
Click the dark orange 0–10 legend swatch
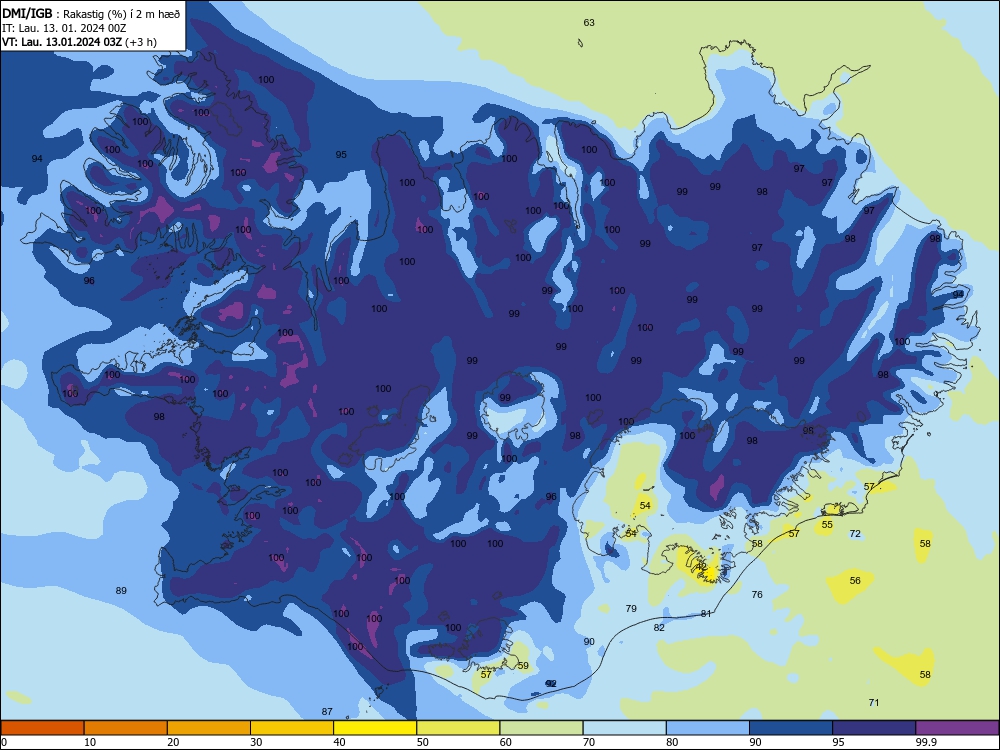(42, 728)
